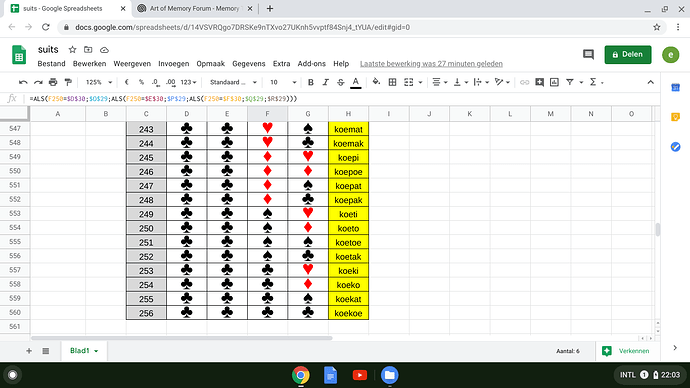Open the borders tool
Image resolution: width=690 pixels, height=388 pixels.
392,82
